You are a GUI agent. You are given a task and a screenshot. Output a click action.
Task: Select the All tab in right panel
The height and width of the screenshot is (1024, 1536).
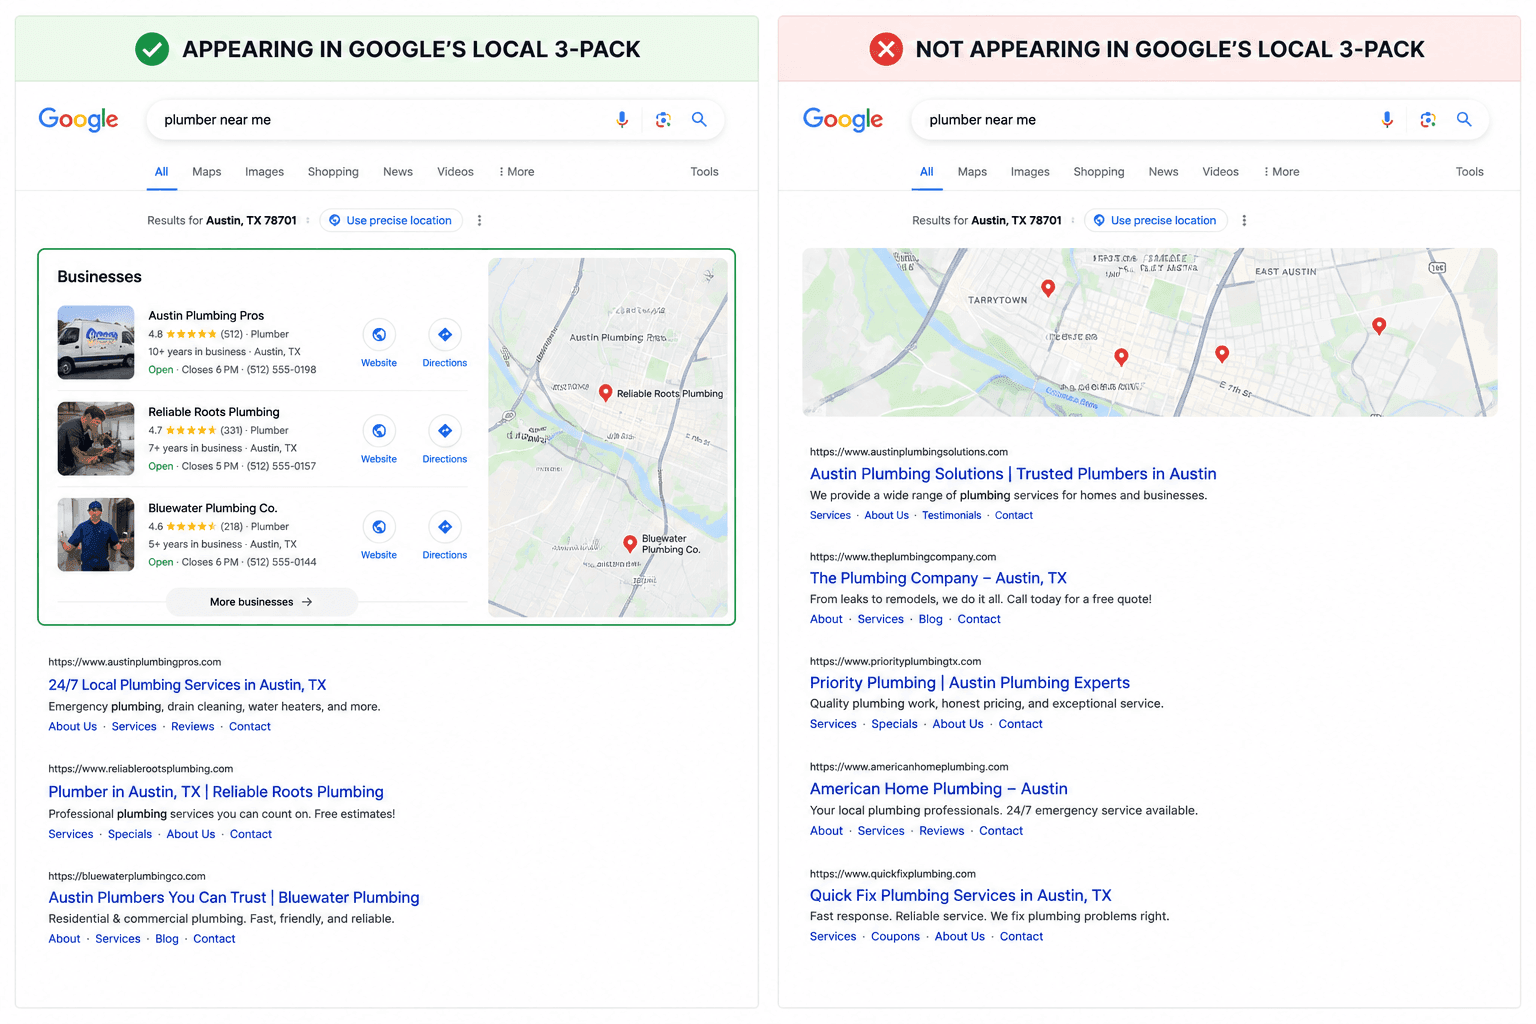click(927, 172)
